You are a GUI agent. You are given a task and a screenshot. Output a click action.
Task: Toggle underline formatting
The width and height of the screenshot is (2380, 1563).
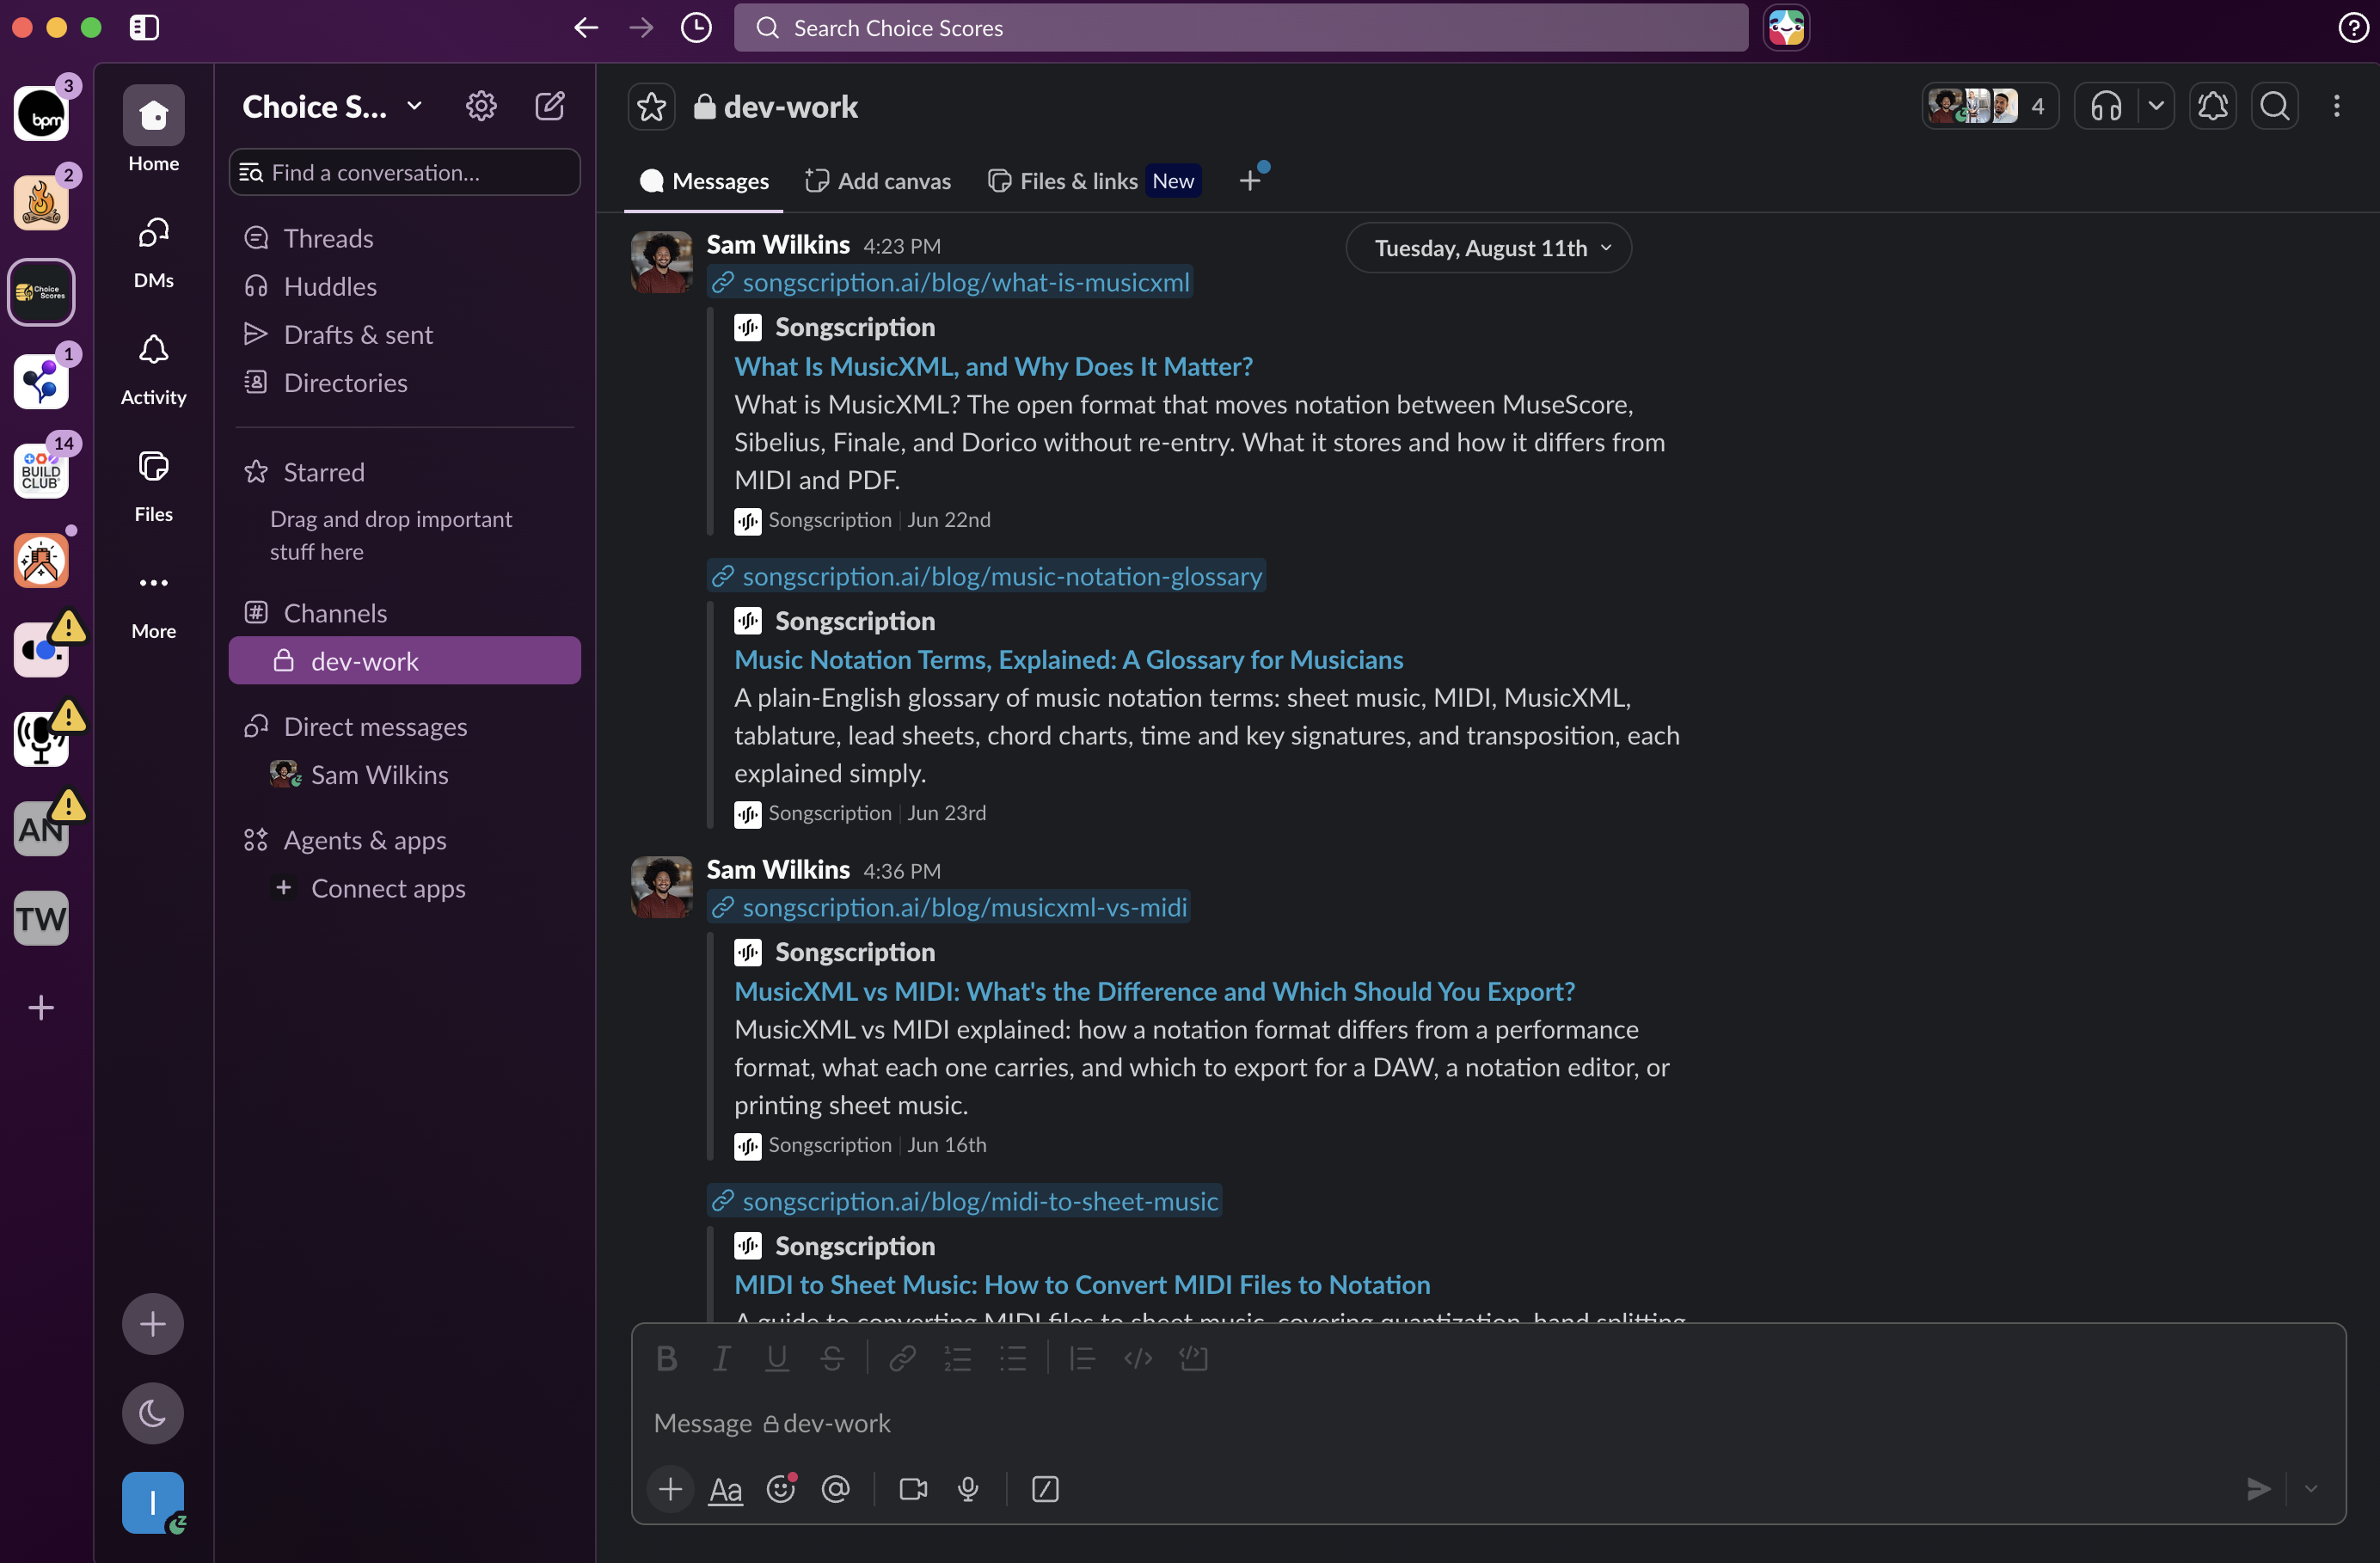[777, 1359]
